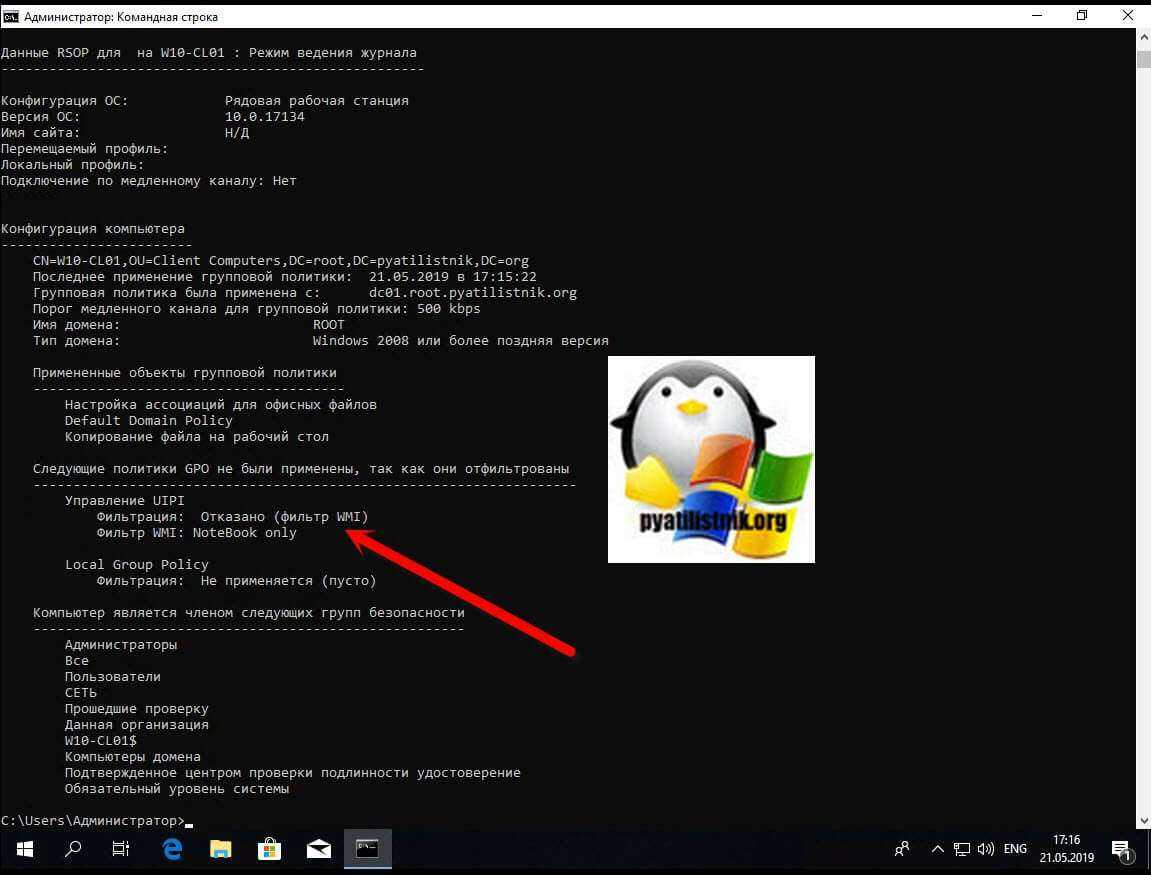The width and height of the screenshot is (1151, 875).
Task: Open File Explorer from the taskbar
Action: [221, 849]
